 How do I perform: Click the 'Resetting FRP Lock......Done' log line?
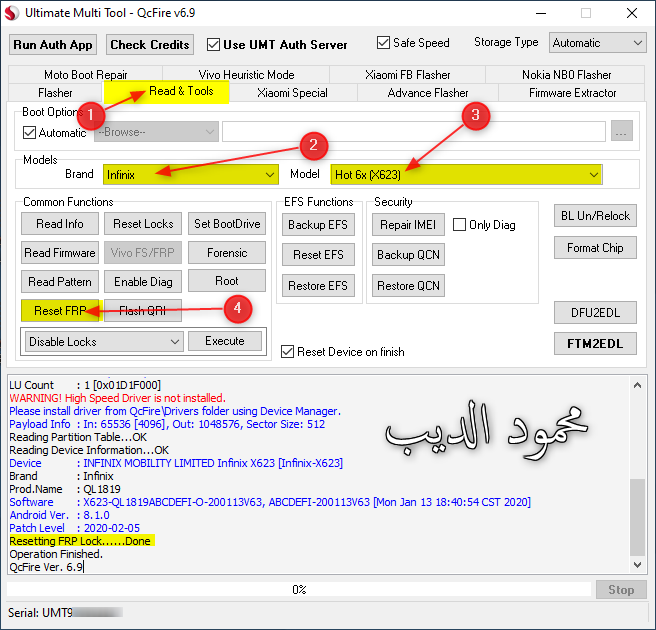click(80, 541)
